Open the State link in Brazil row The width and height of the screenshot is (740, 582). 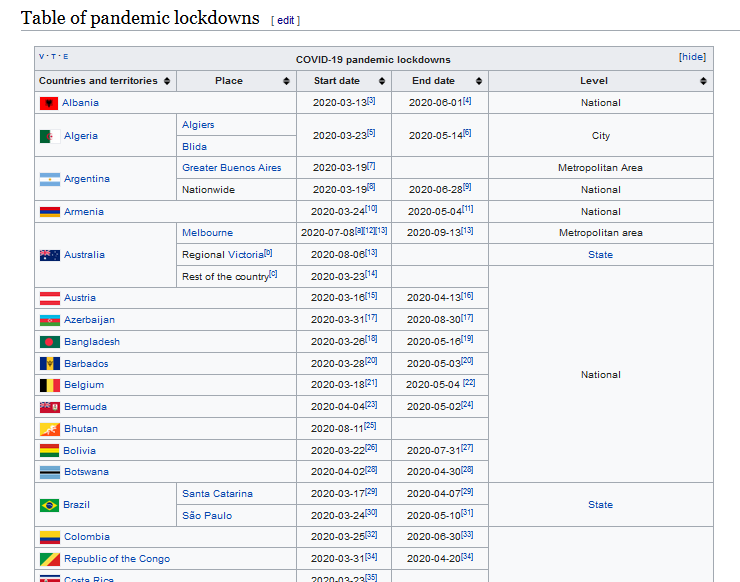tap(600, 505)
